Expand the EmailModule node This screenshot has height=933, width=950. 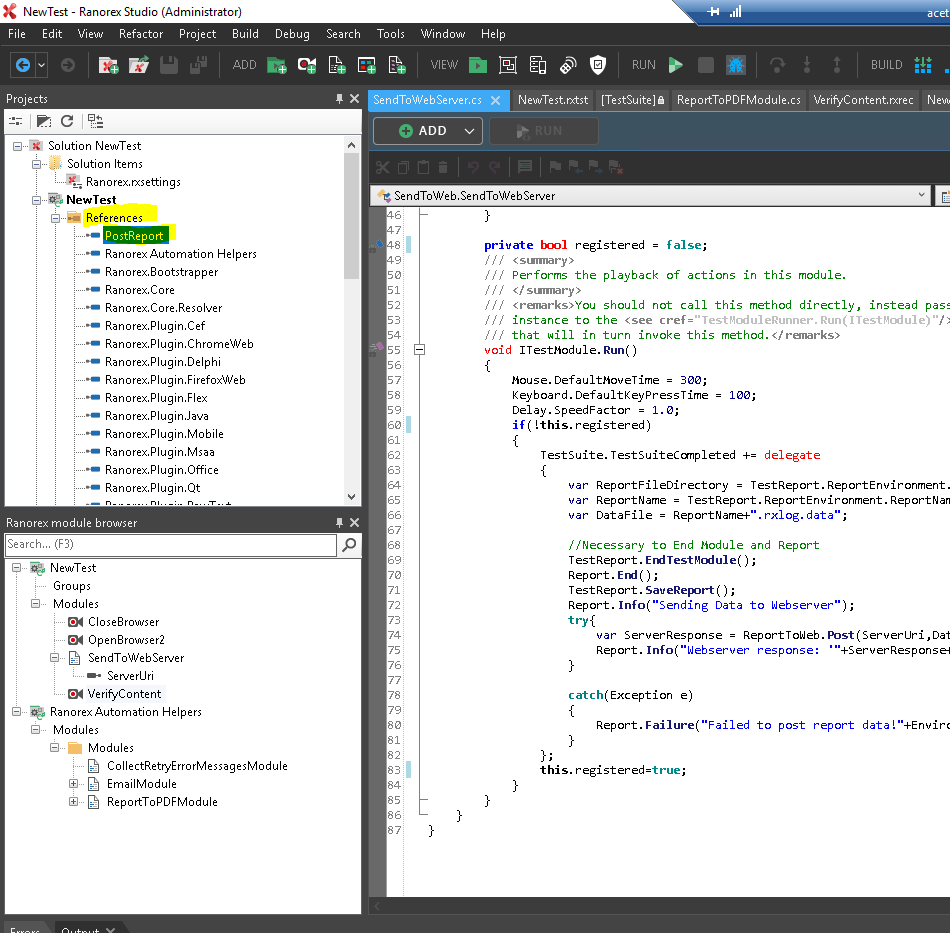pos(75,784)
